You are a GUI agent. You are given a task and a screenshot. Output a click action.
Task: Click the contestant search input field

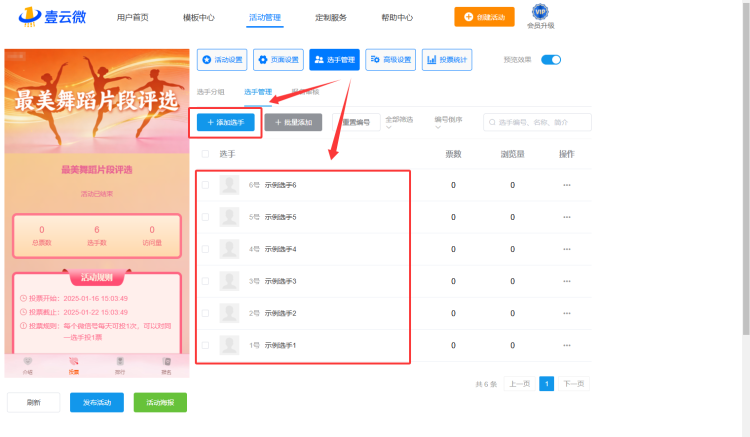point(537,122)
